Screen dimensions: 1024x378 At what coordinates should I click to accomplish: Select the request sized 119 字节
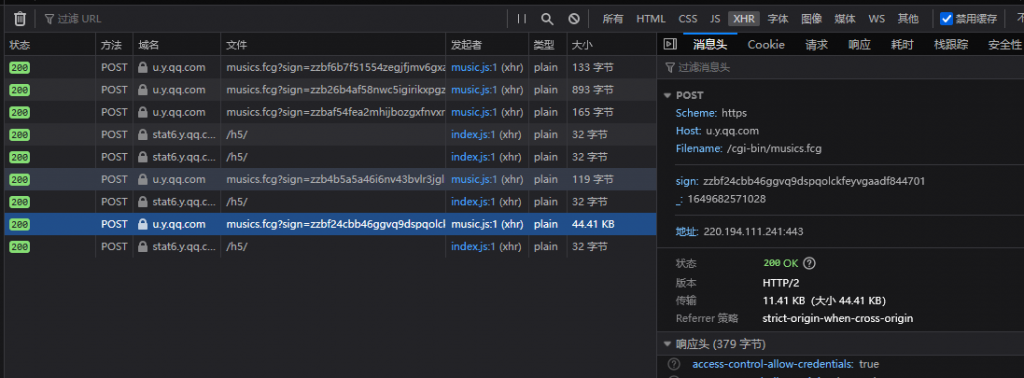(330, 180)
